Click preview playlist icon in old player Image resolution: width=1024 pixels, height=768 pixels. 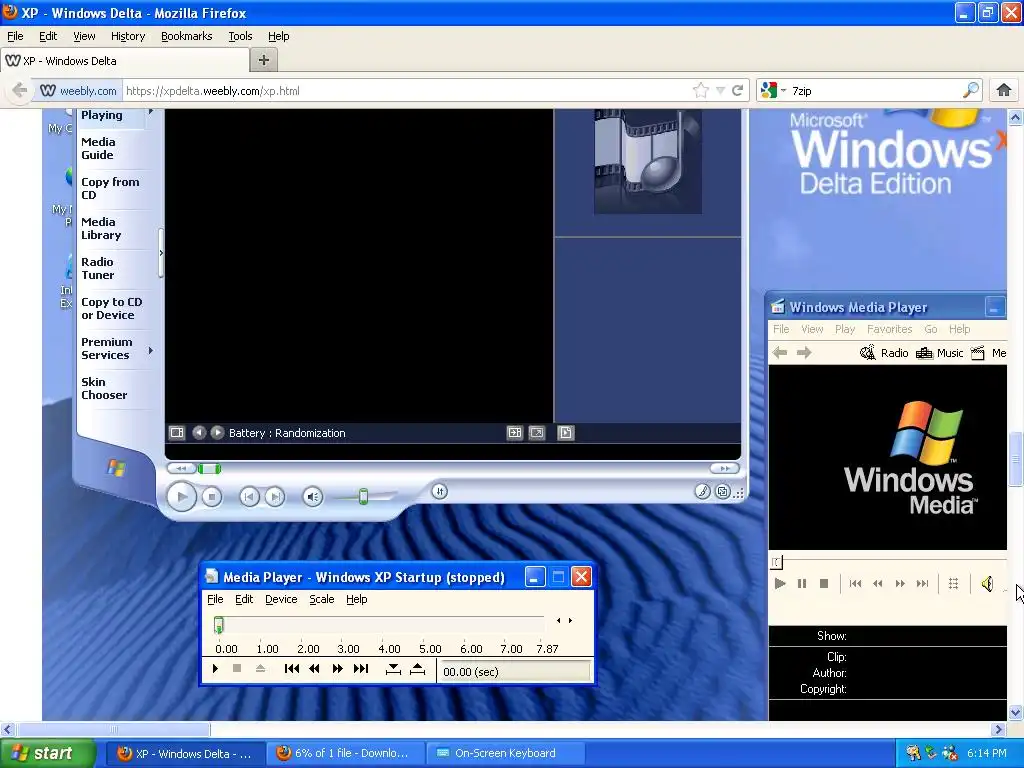[x=953, y=584]
